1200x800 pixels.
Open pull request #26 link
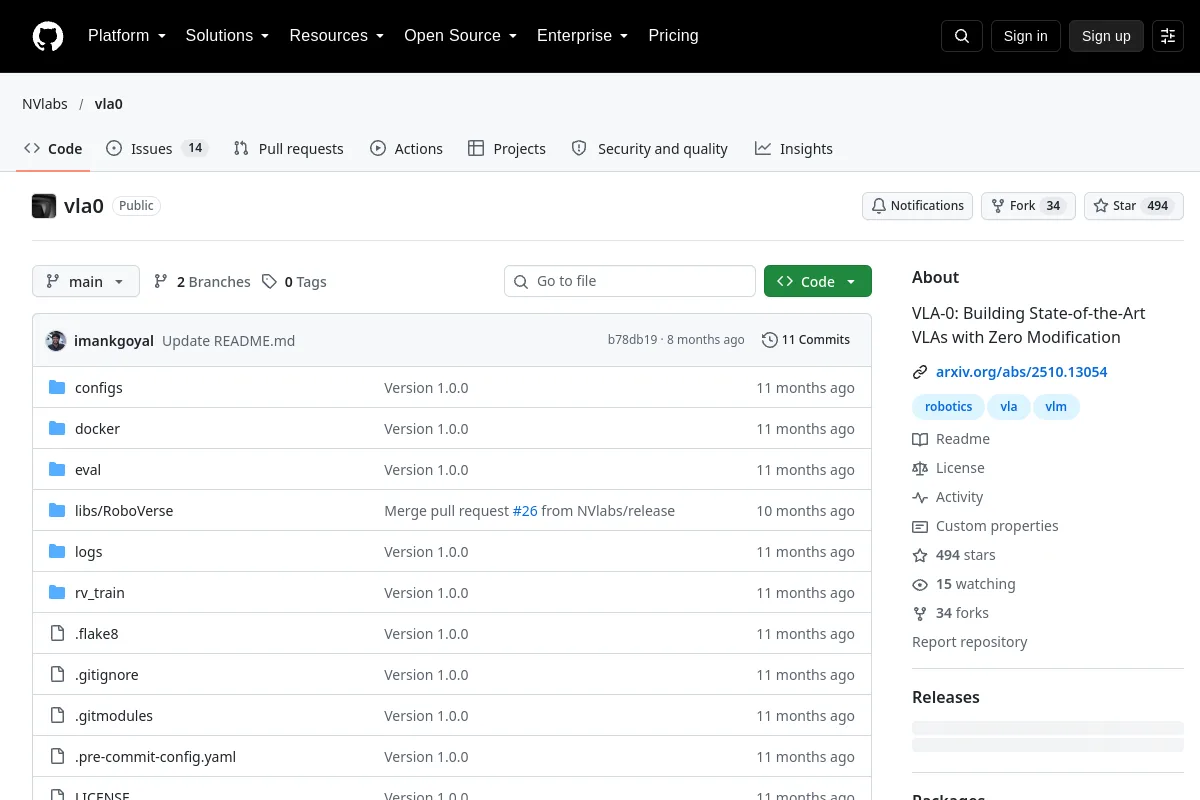pyautogui.click(x=525, y=511)
